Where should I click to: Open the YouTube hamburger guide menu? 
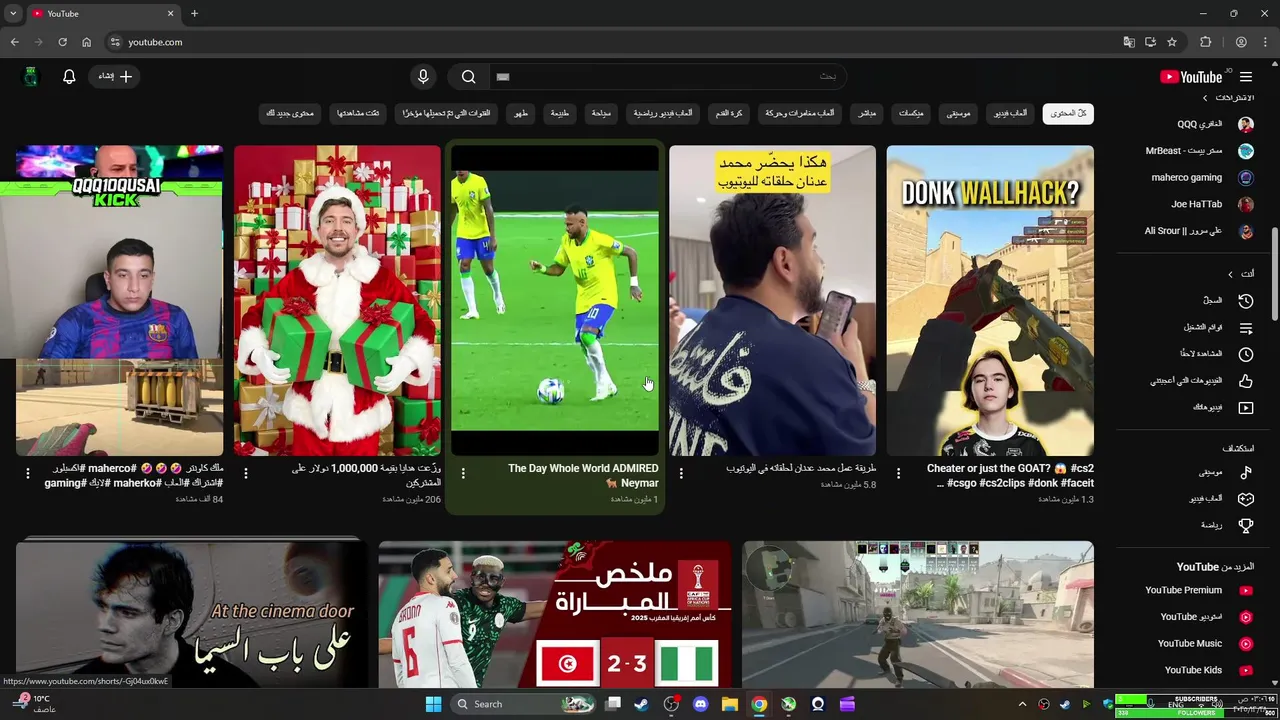point(1246,77)
